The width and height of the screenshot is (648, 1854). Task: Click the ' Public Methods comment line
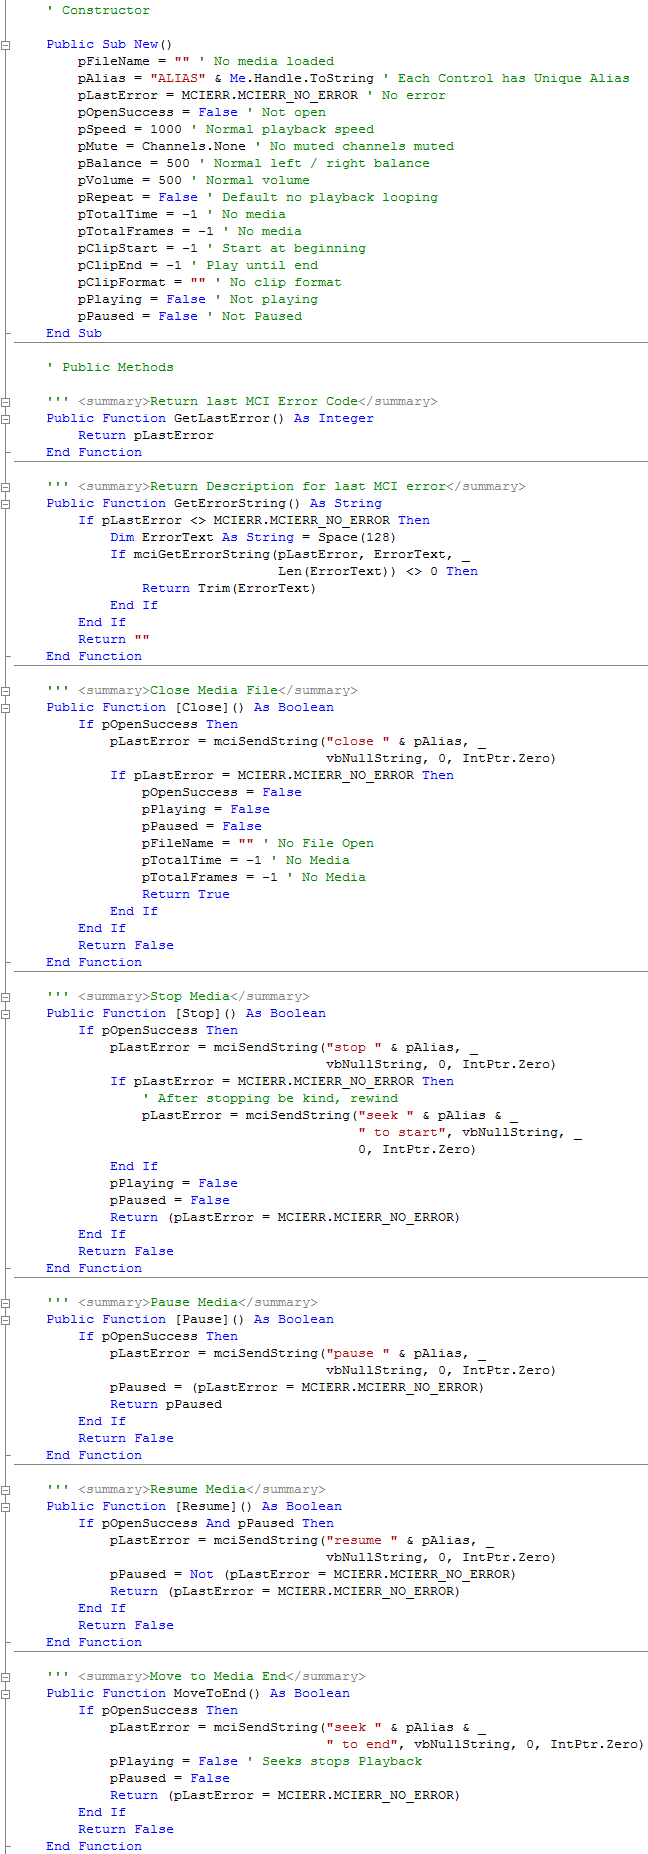coord(110,367)
